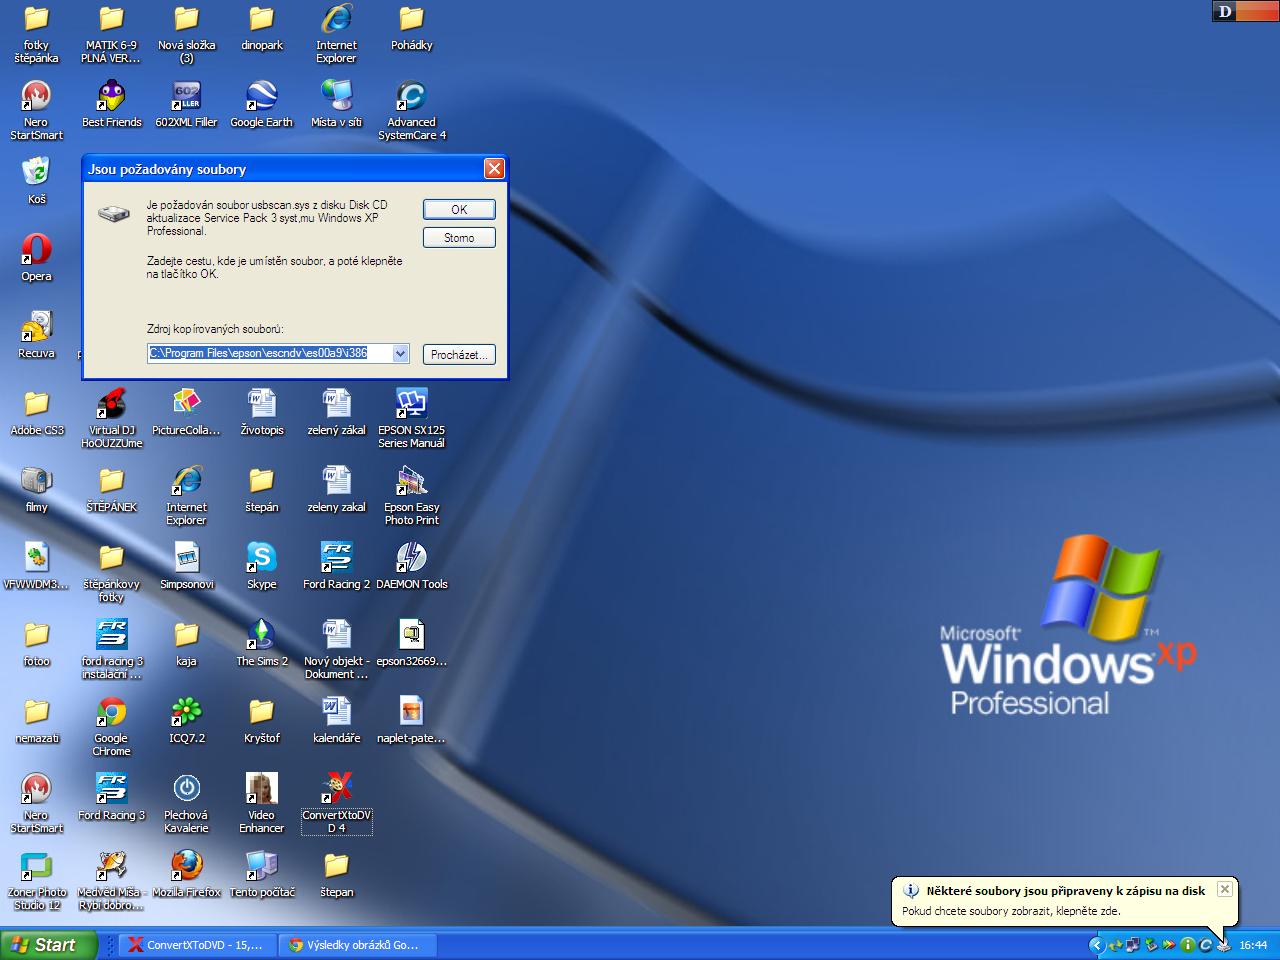Screen dimensions: 1280x960
Task: Select the Best Friends shortcut
Action: [x=112, y=104]
